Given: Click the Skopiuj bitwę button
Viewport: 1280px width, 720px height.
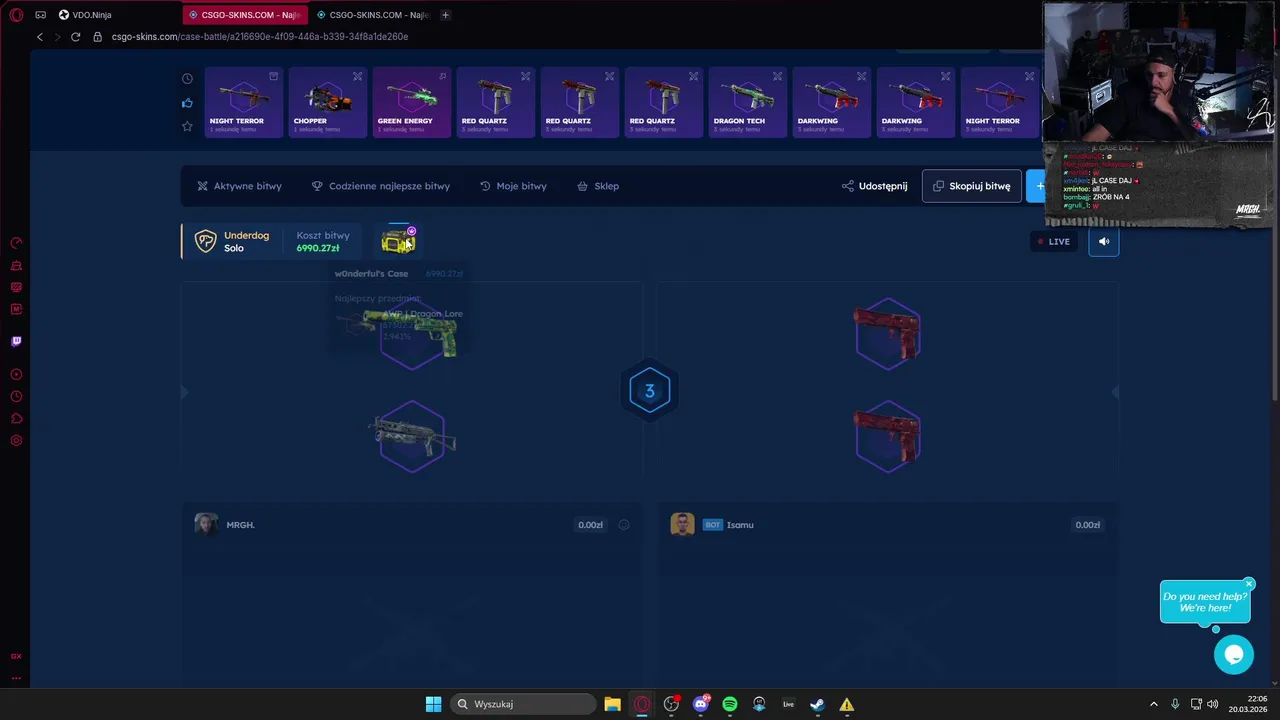Looking at the screenshot, I should [972, 186].
